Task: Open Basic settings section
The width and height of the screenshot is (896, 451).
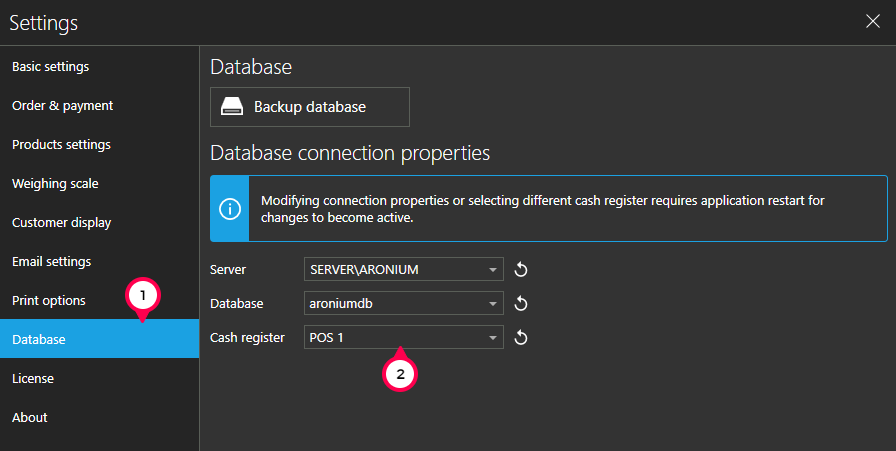Action: coord(51,67)
